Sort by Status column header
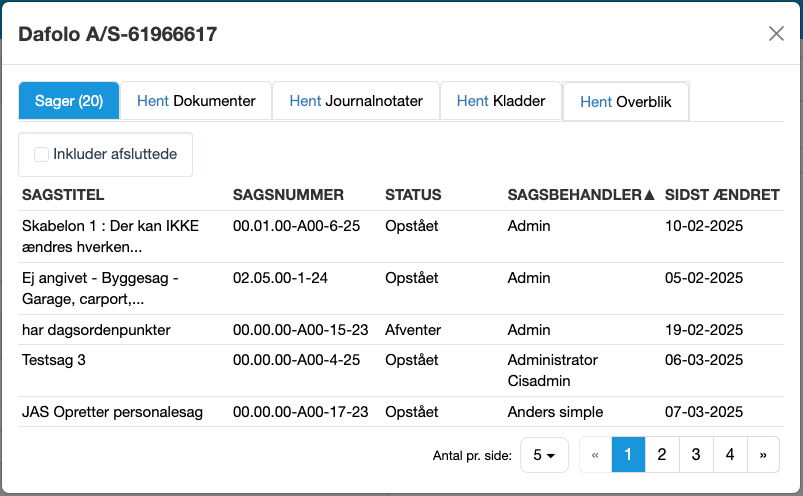This screenshot has width=803, height=496. pos(413,195)
